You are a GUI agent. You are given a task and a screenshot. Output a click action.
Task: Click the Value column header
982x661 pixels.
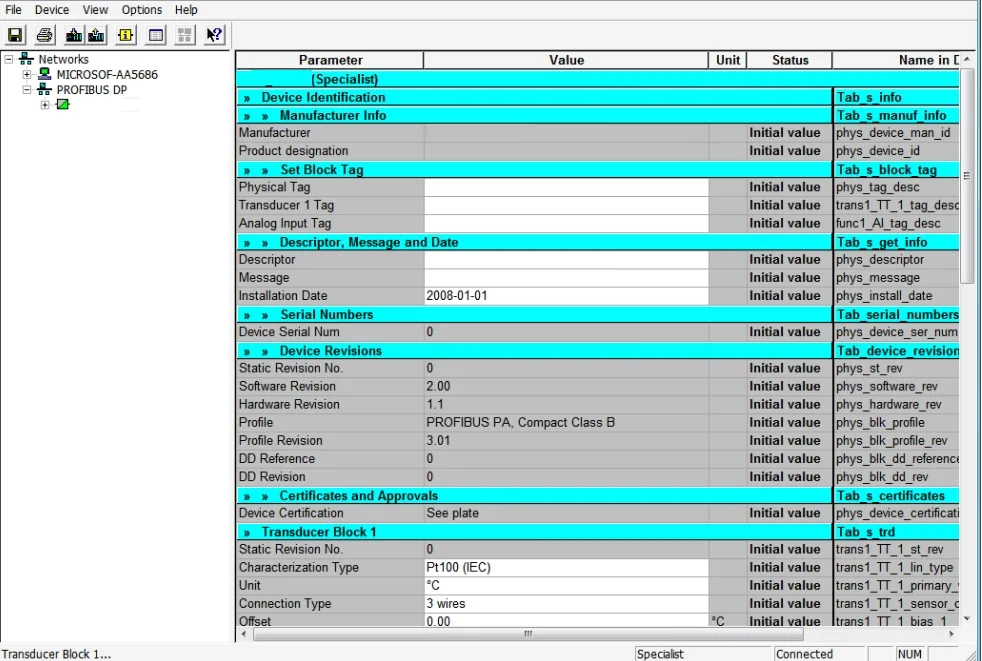click(x=566, y=60)
